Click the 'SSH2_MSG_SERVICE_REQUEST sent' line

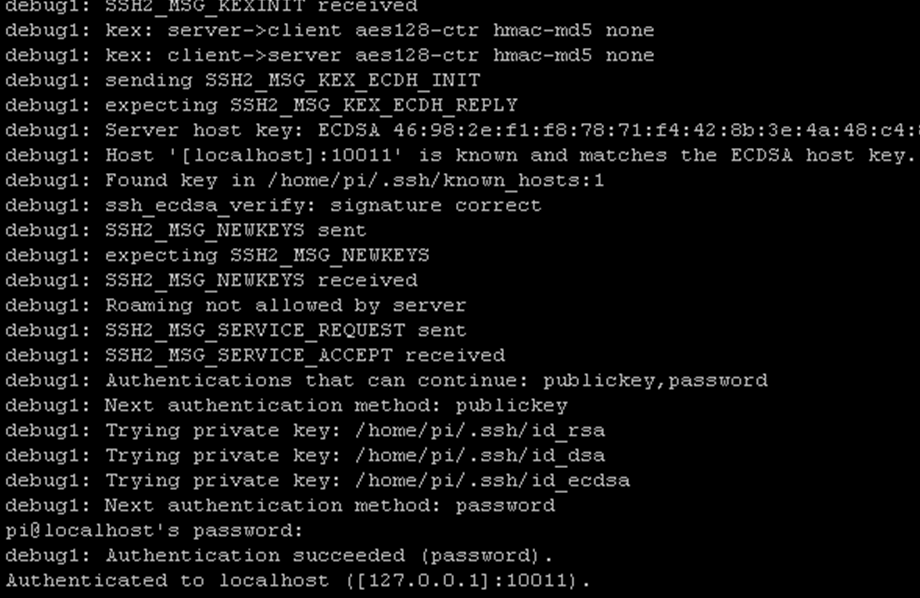236,331
